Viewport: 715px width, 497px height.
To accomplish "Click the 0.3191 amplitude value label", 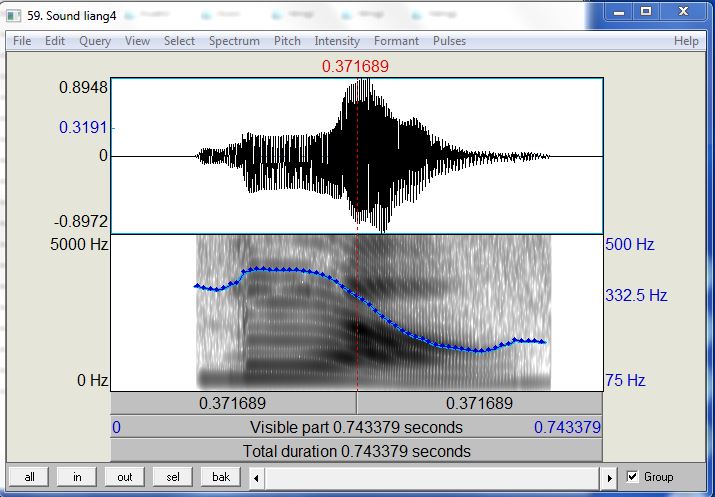I will pos(83,127).
